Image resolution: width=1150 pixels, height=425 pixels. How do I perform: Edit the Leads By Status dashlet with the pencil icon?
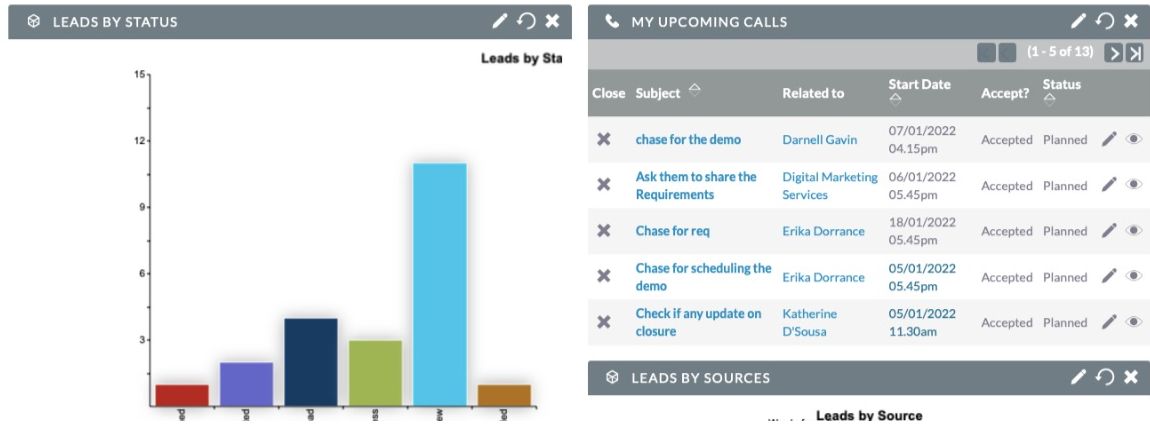click(x=499, y=21)
